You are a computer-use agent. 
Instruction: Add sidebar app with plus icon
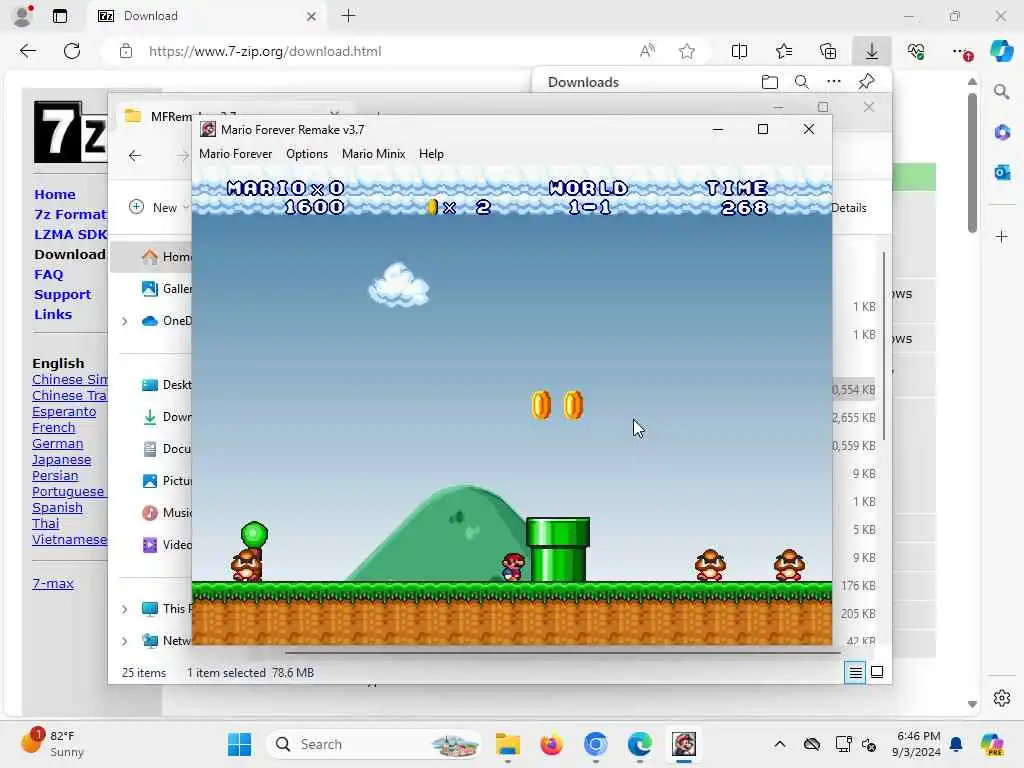1002,236
